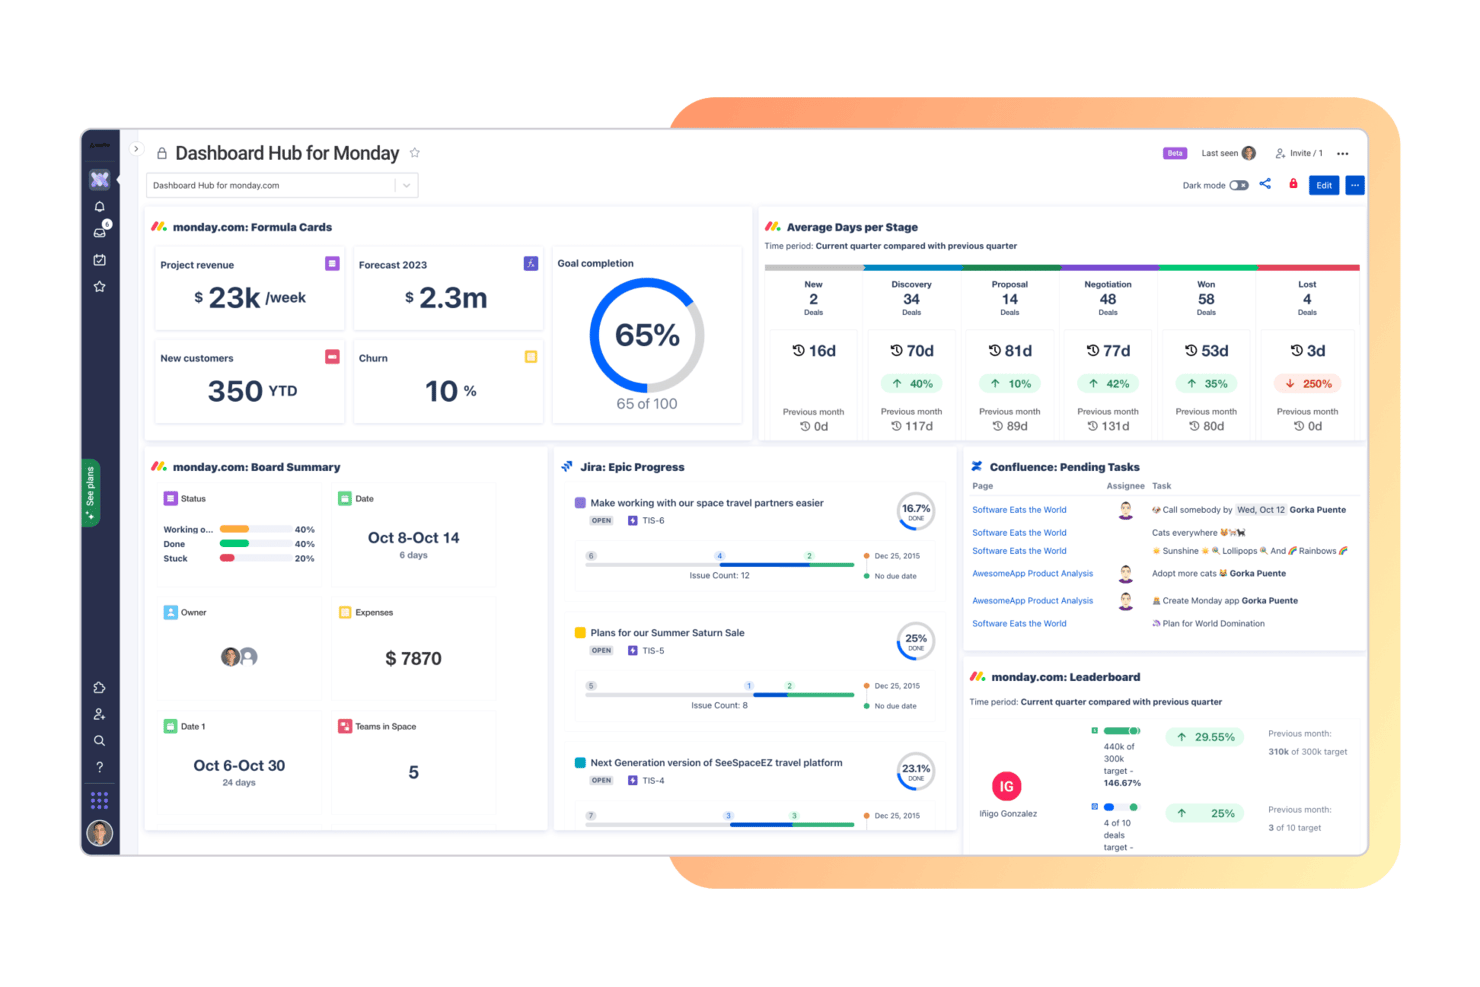Open Software Eats the World link for Call somebody
The height and width of the screenshot is (987, 1480).
1019,510
